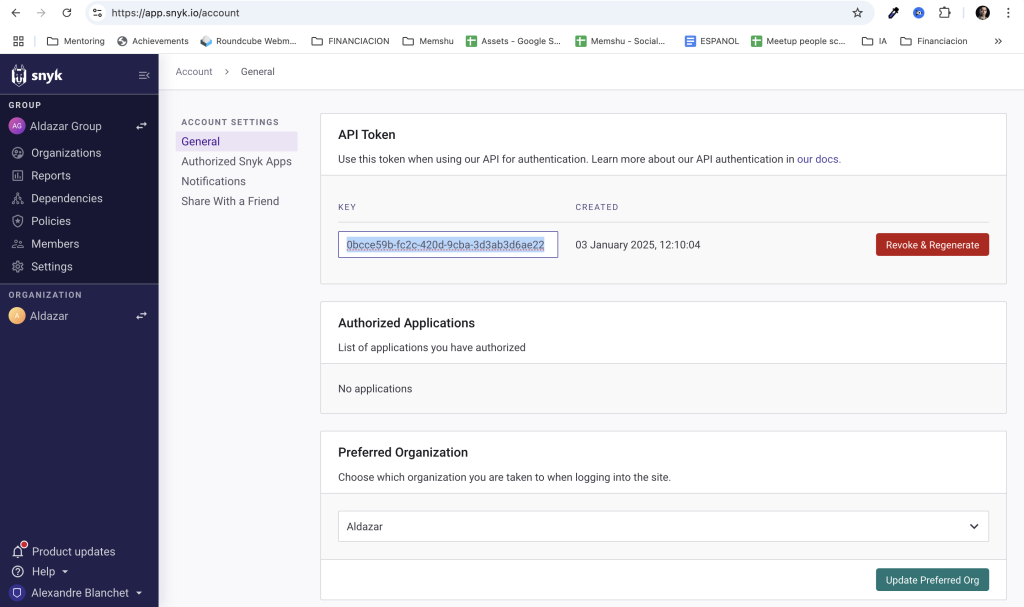
Task: Click the creation date '03 January 2025, 12:10:04'
Action: coord(637,244)
